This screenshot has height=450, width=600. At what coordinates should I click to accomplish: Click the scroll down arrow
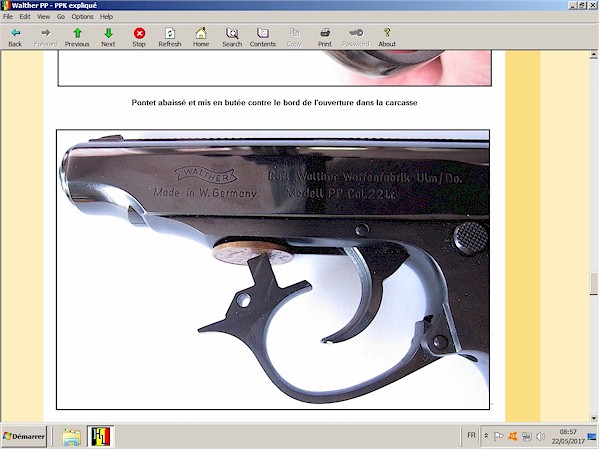(593, 418)
